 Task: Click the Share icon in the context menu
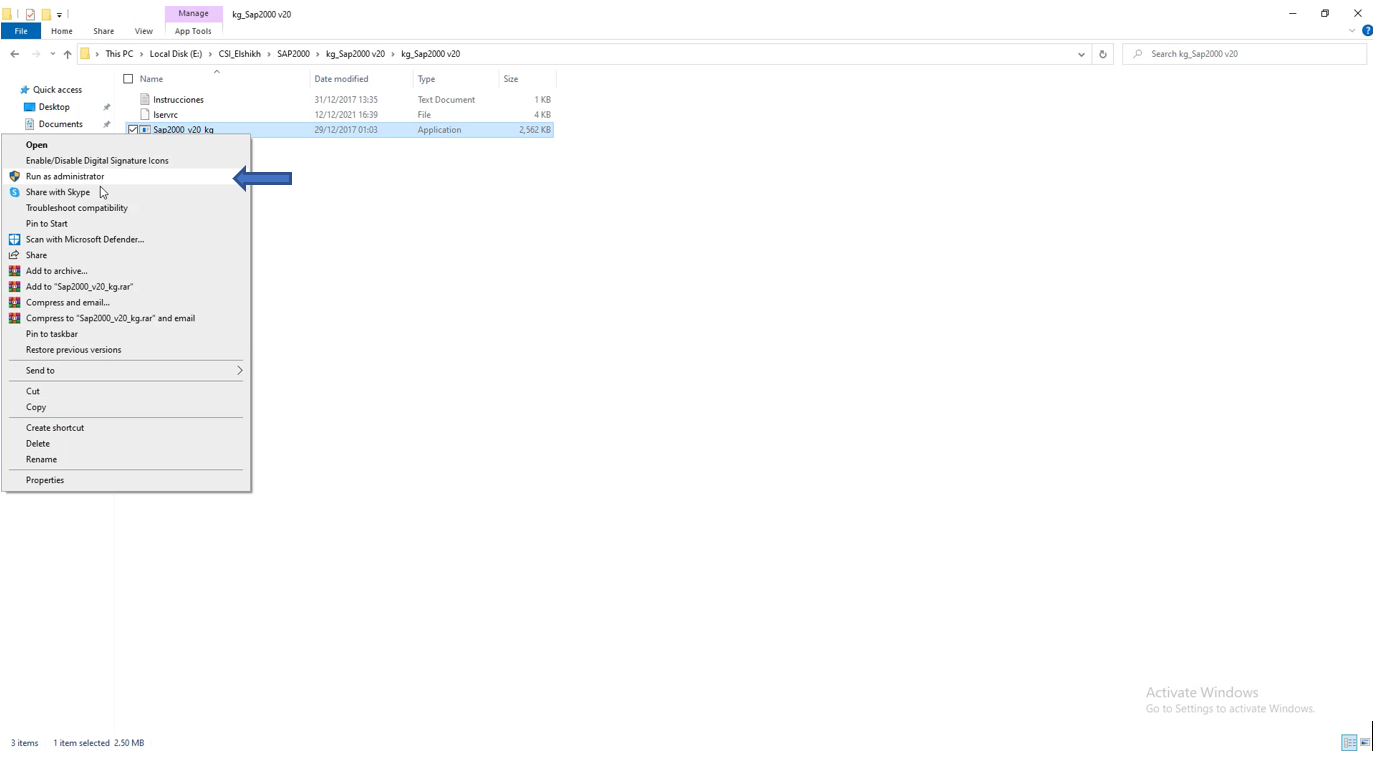click(14, 255)
